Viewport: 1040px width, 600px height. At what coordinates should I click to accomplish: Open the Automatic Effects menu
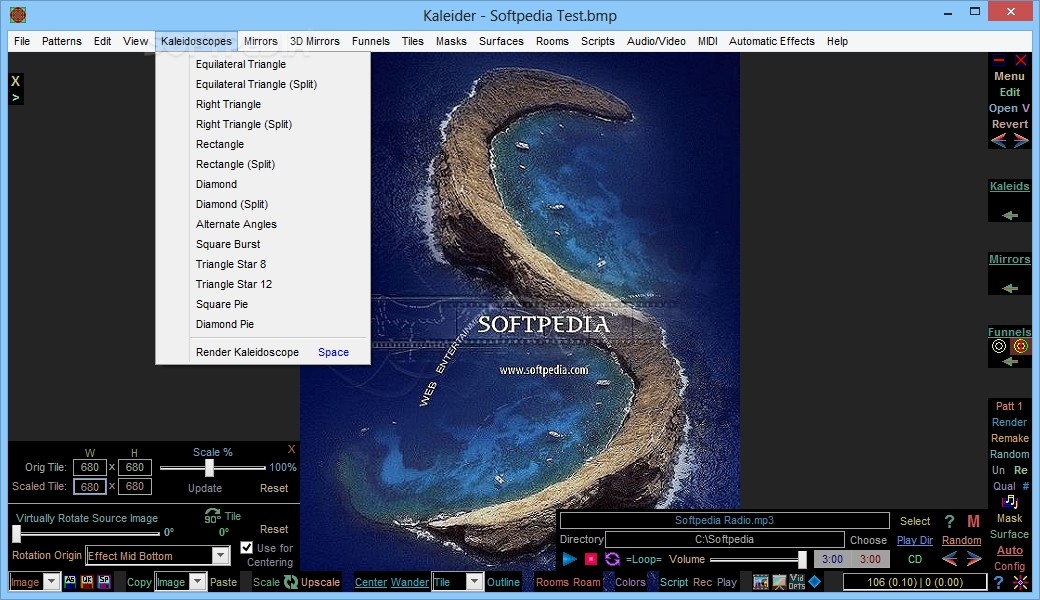click(771, 41)
